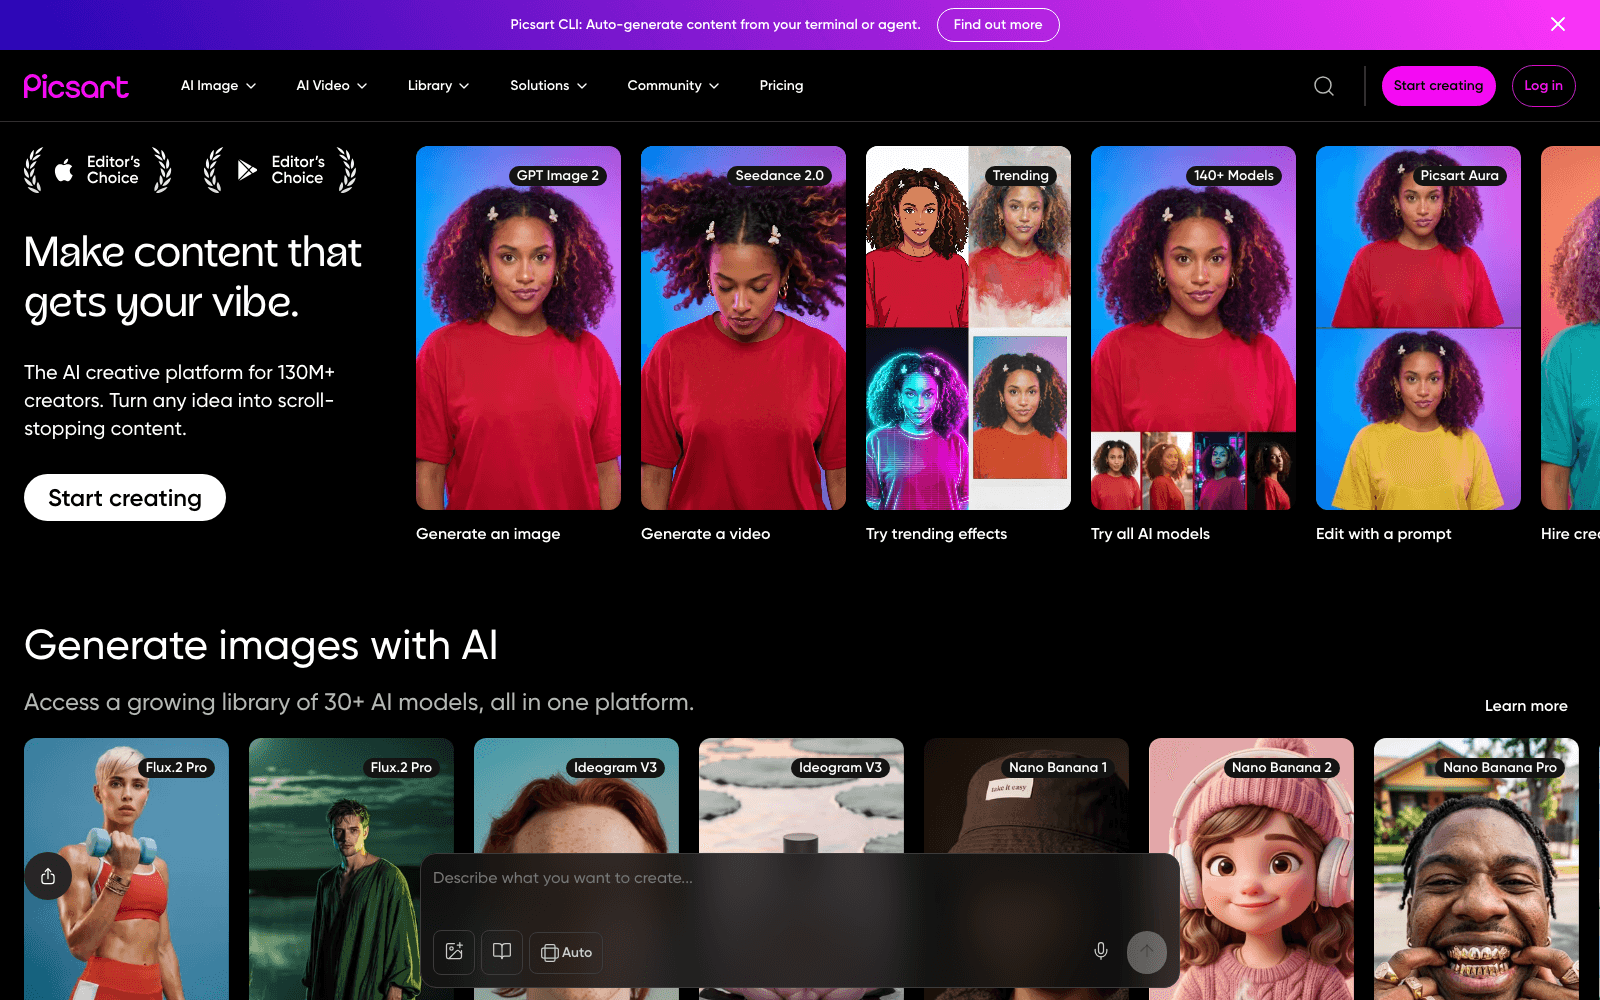Click the Edit with a prompt caption
1600x1000 pixels.
(1384, 534)
